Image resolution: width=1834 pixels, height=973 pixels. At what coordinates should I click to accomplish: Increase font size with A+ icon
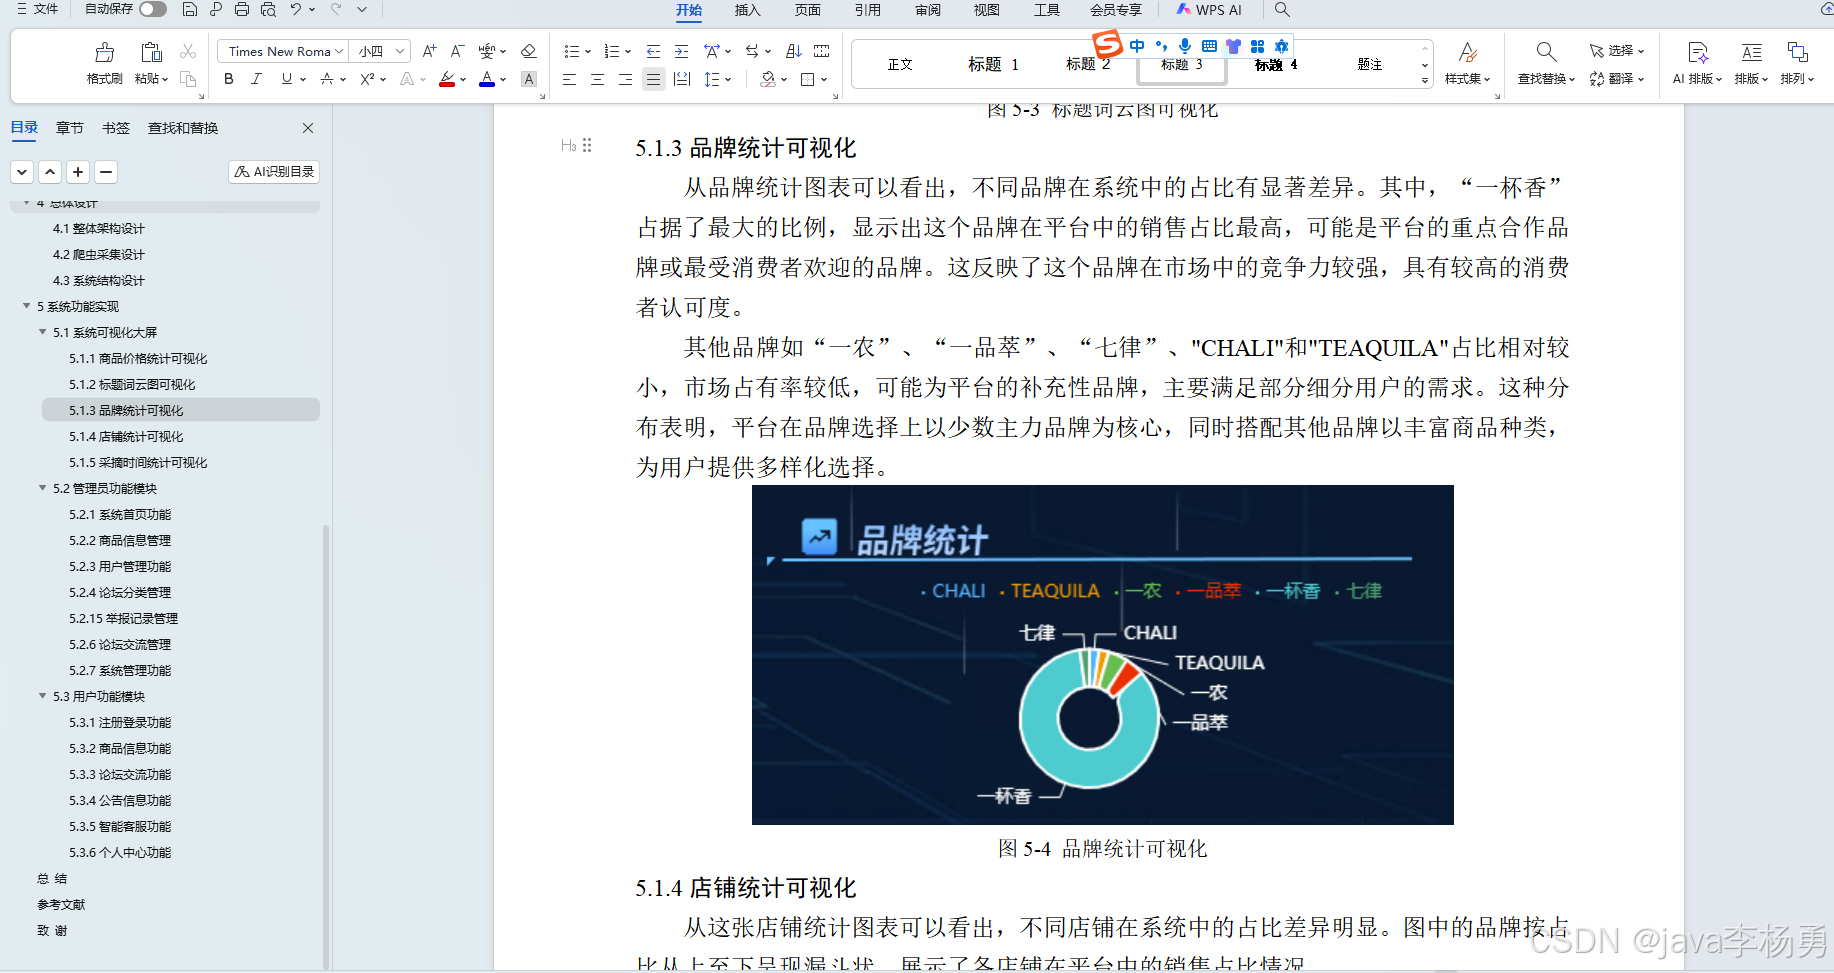[429, 51]
